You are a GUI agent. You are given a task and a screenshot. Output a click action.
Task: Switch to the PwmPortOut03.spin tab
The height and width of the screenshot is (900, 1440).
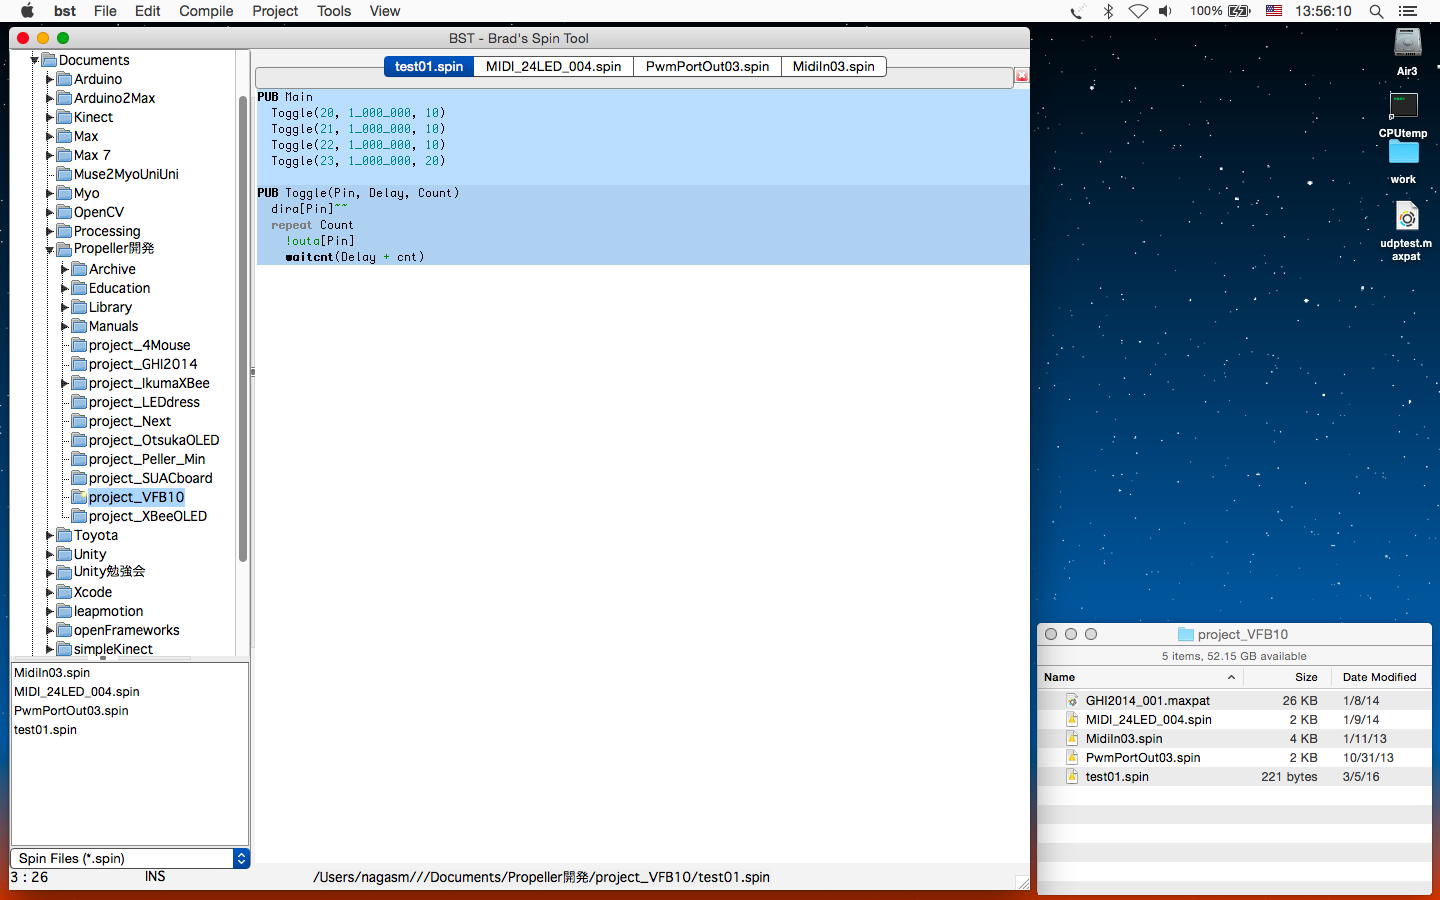click(x=707, y=66)
